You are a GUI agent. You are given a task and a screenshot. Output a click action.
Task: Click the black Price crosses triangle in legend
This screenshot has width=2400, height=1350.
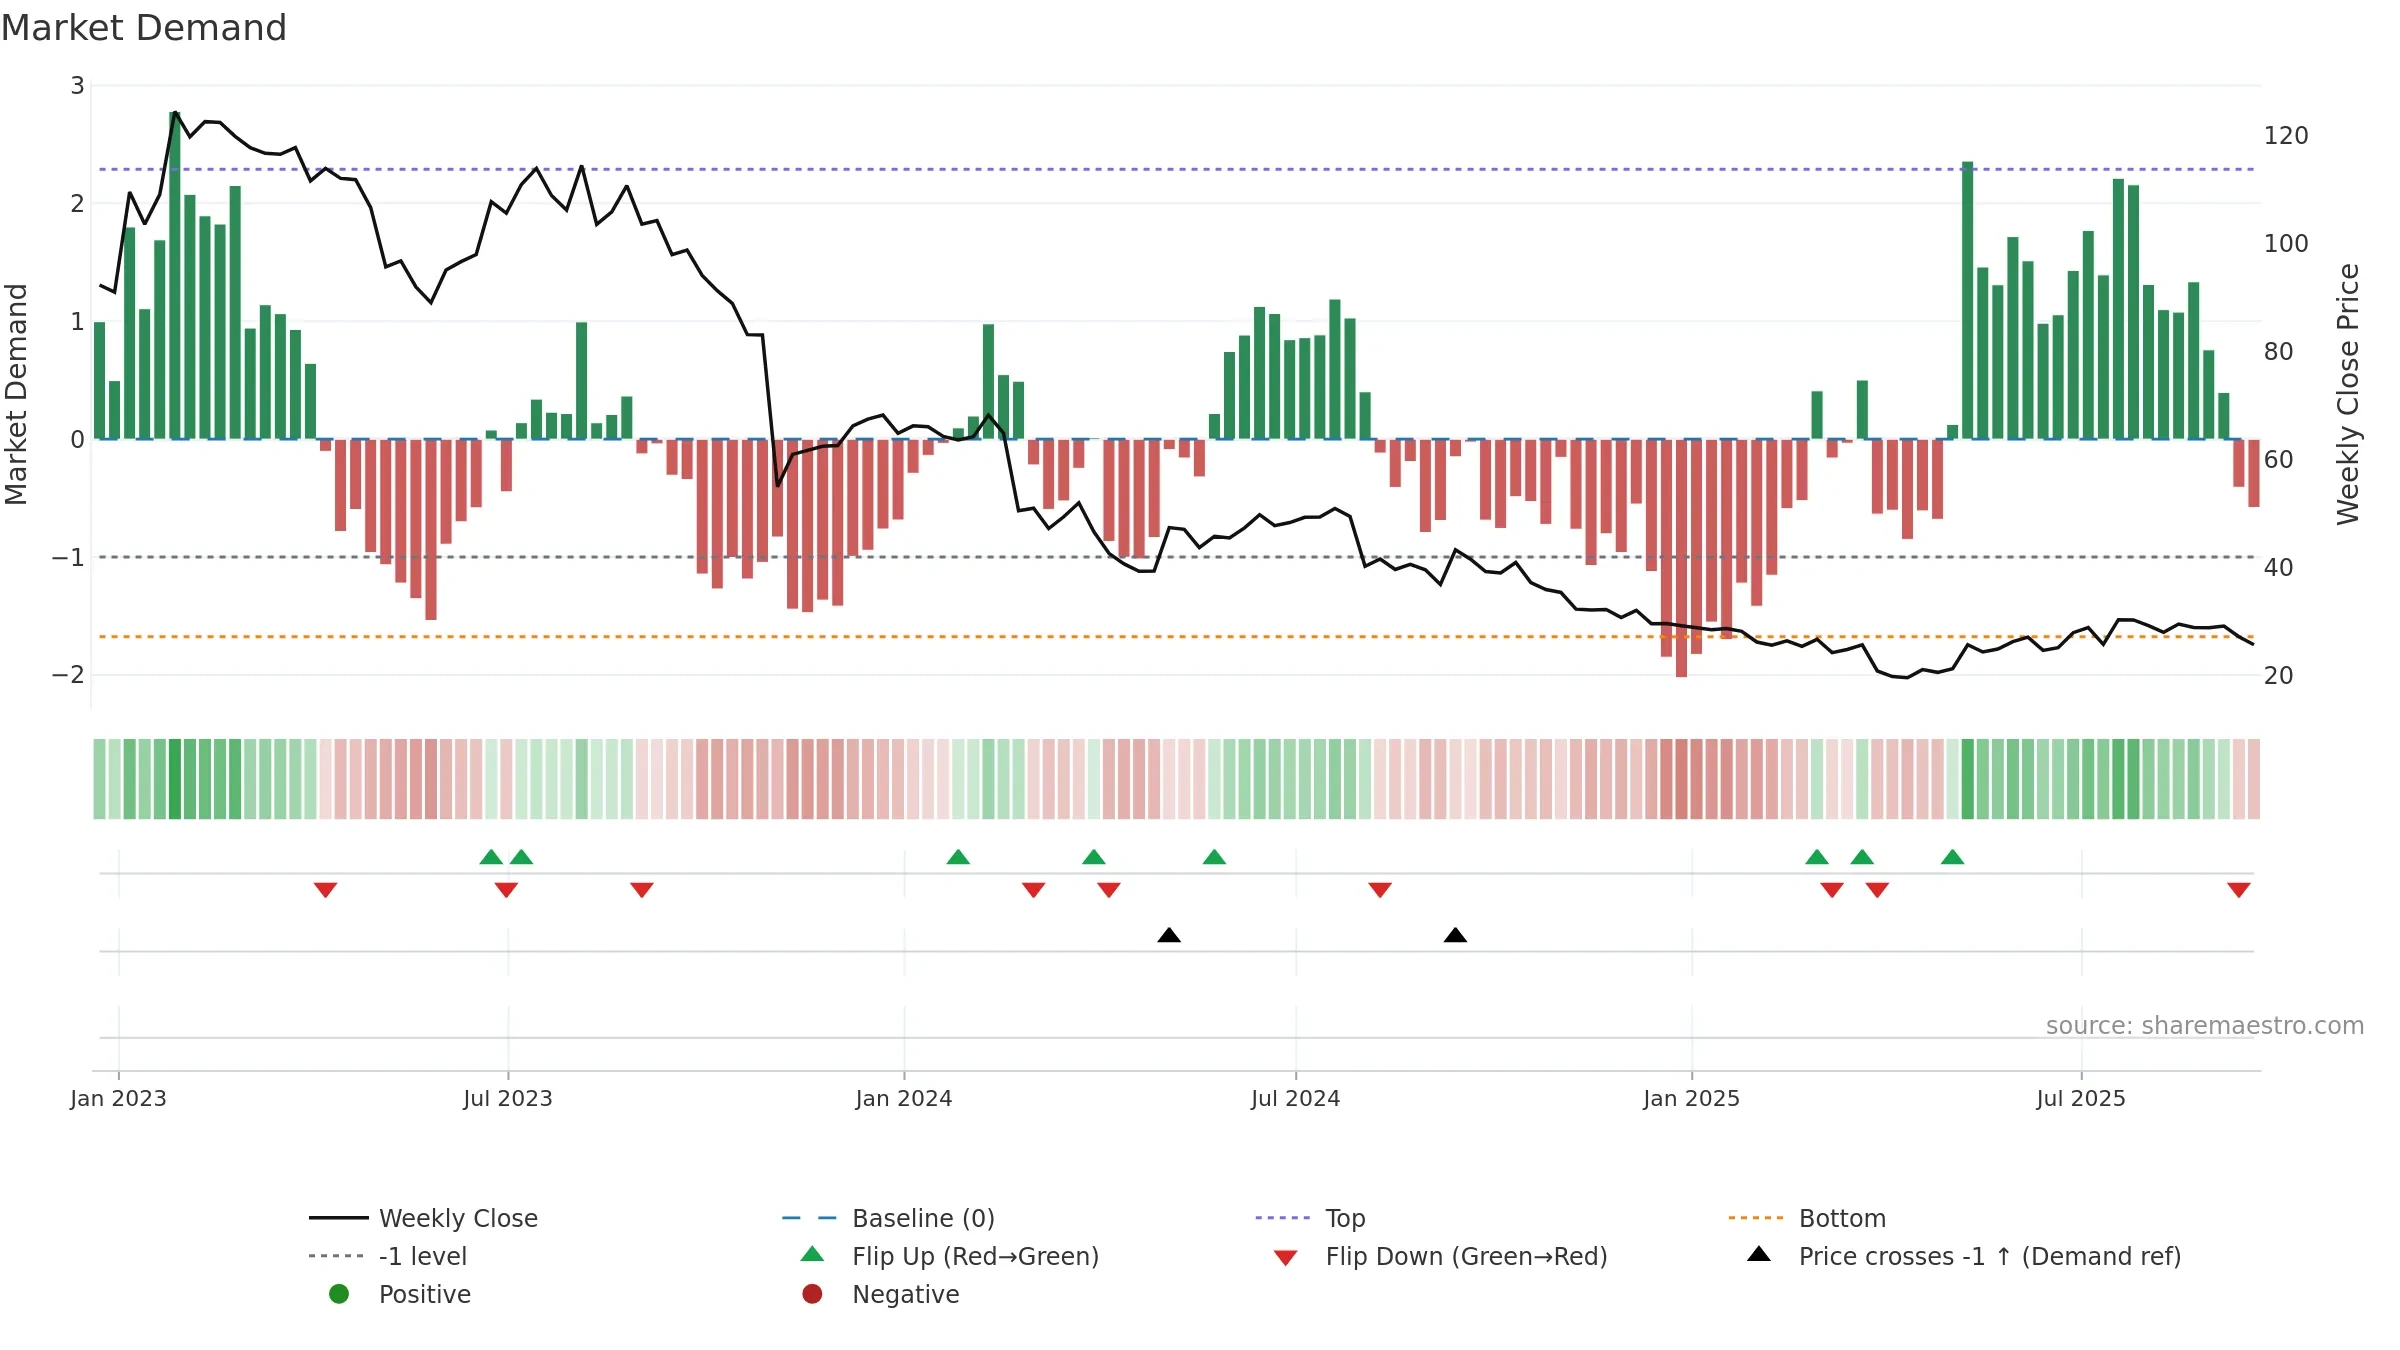[1759, 1254]
